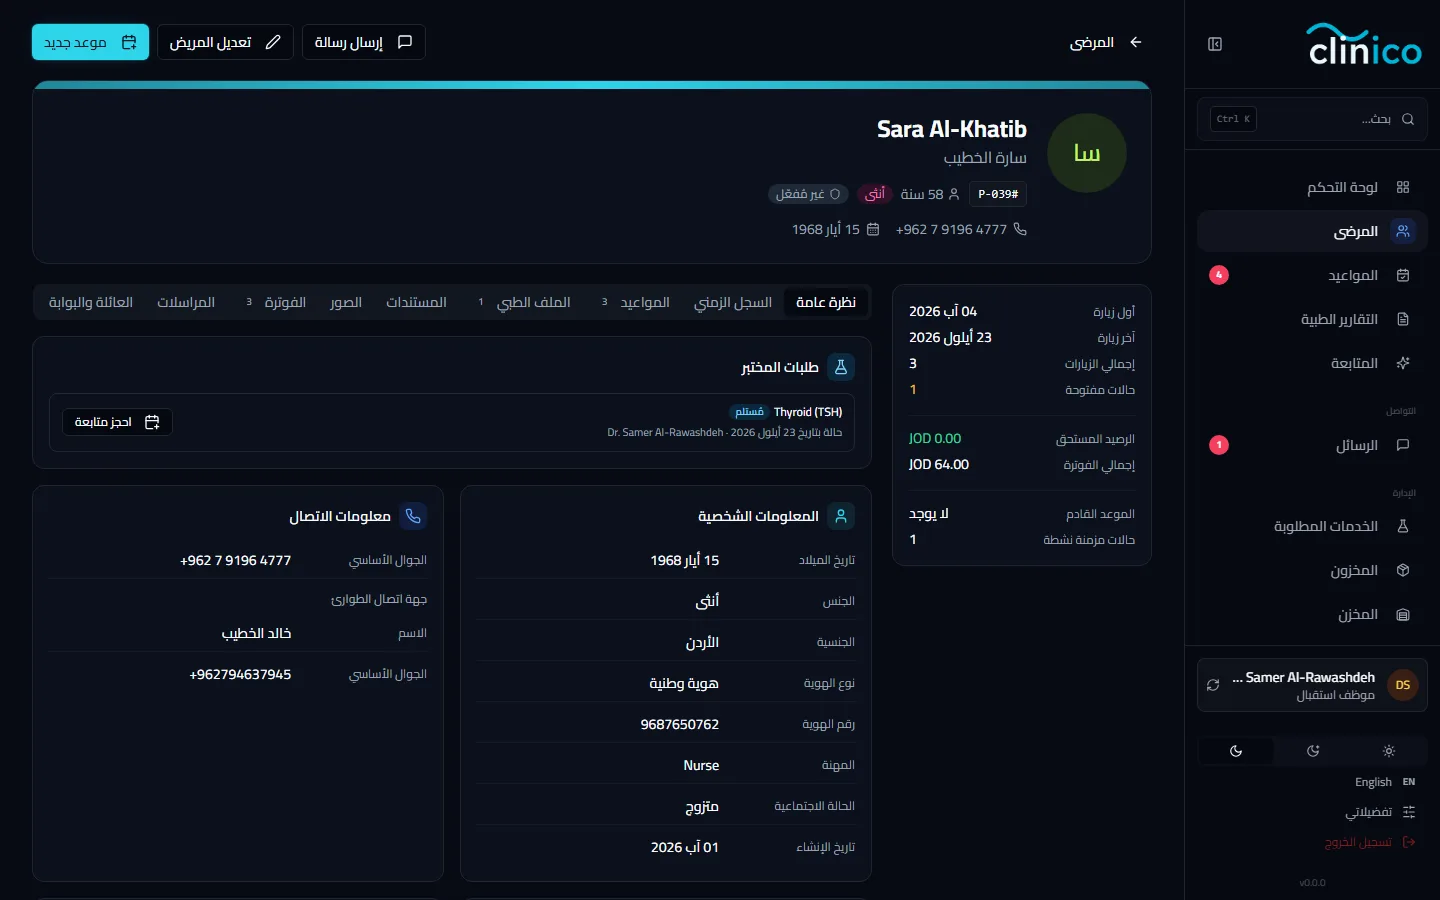Switch to the الملف الطبي tab

pyautogui.click(x=524, y=302)
